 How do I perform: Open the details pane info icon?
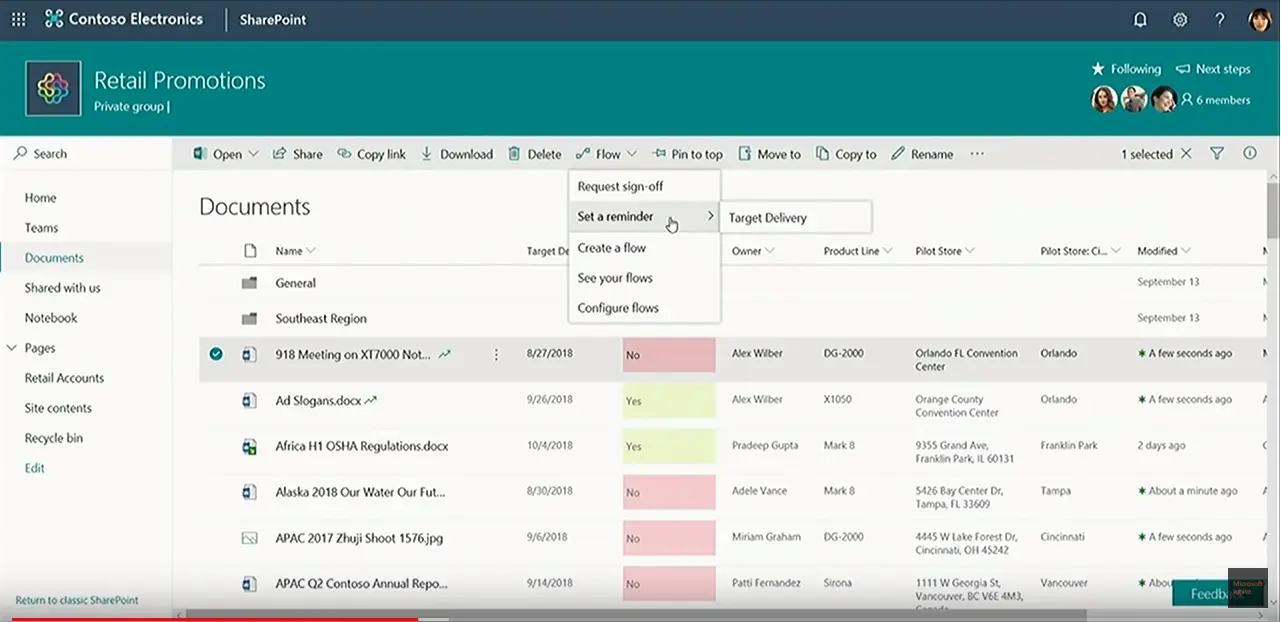(1250, 154)
